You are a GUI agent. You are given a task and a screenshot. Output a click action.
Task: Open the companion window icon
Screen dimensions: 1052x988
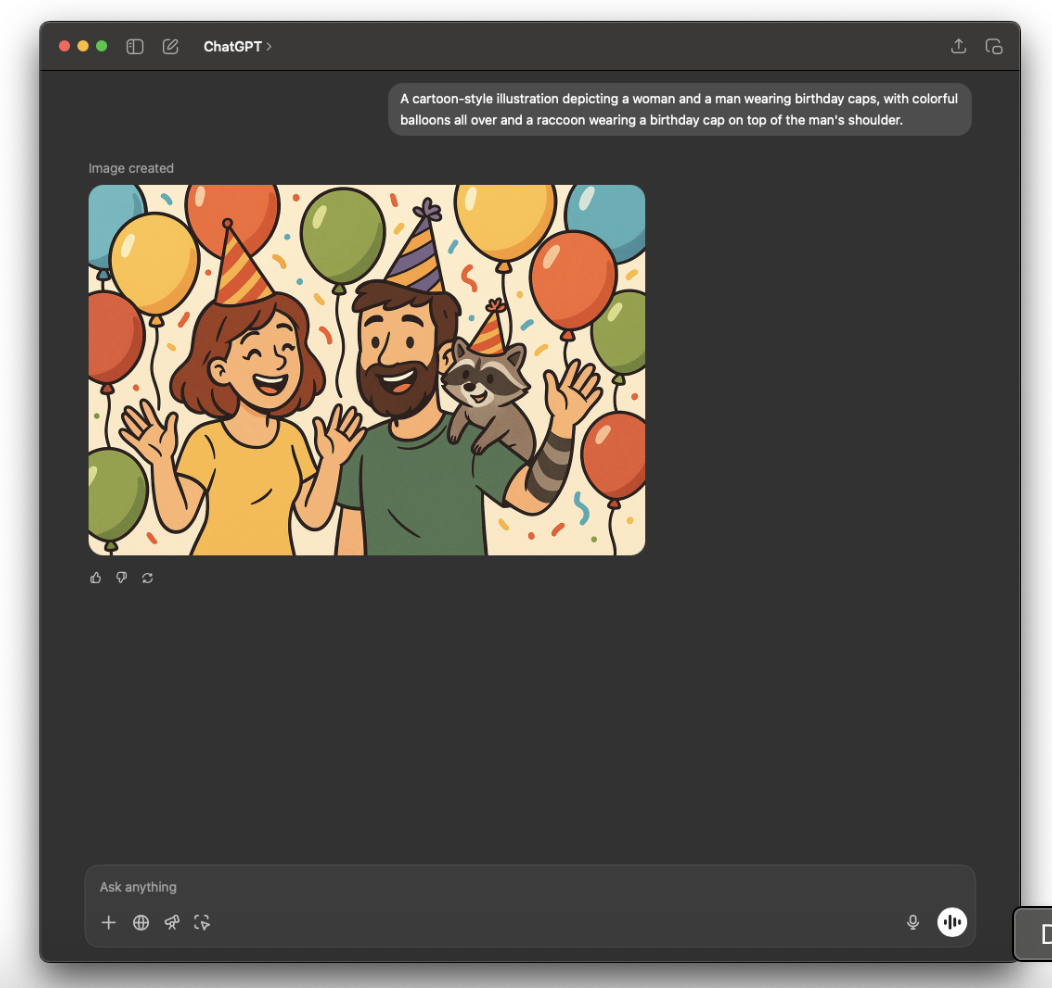tap(993, 46)
